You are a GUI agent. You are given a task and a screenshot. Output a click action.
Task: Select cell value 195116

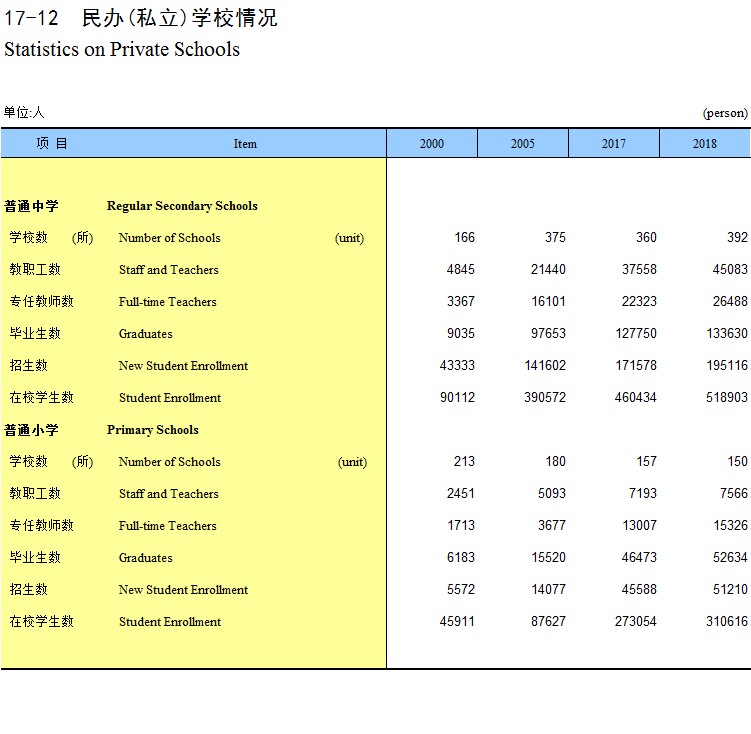click(x=727, y=365)
